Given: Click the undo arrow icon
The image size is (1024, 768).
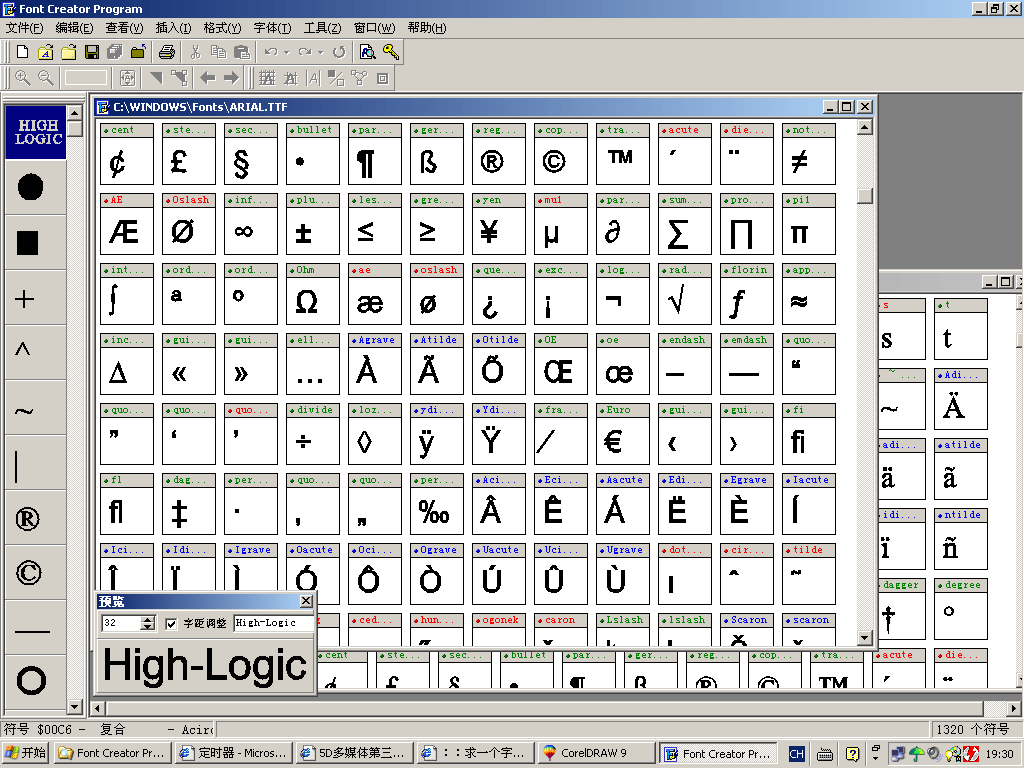Looking at the screenshot, I should click(x=271, y=52).
